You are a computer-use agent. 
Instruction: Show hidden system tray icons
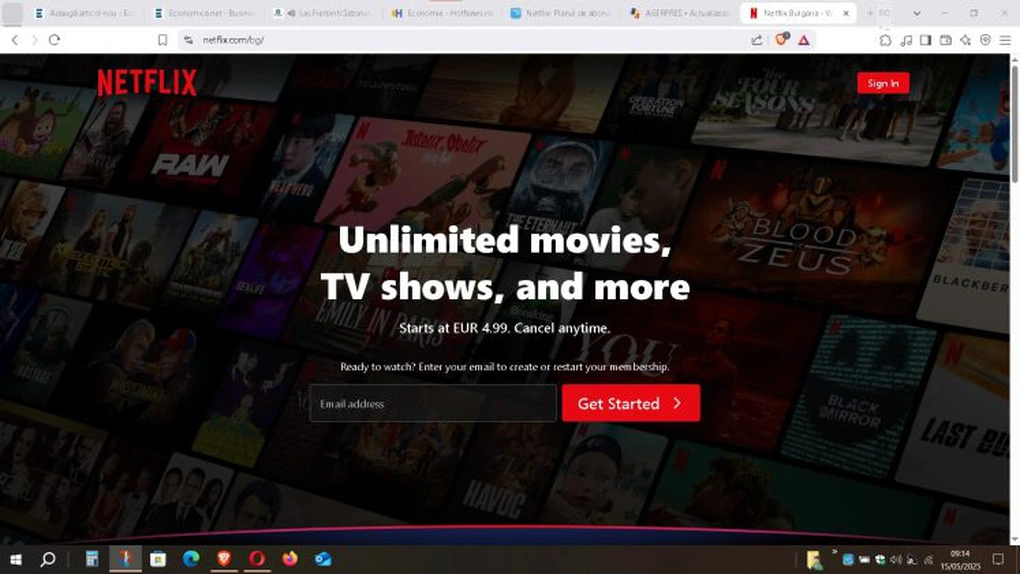835,552
